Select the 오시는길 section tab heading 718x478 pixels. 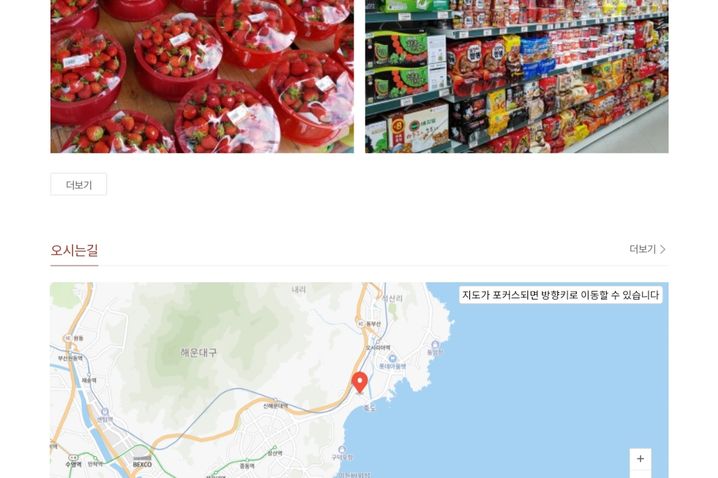coord(74,250)
